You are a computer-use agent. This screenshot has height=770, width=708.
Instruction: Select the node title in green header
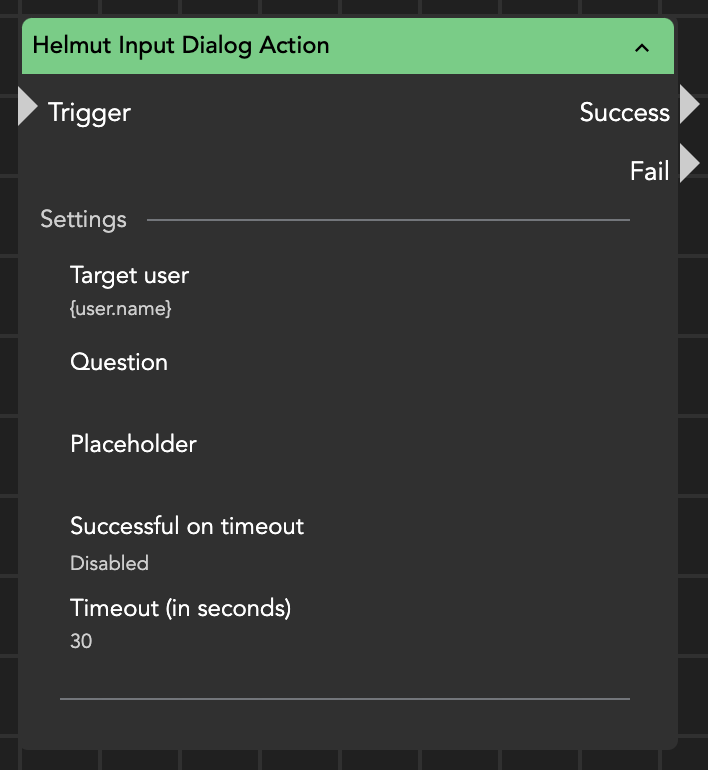click(x=181, y=46)
